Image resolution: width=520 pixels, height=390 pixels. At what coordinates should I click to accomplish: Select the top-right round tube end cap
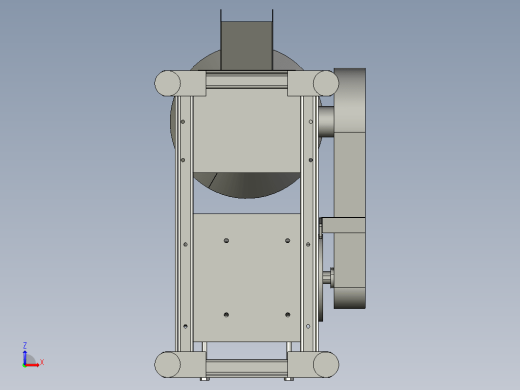coord(326,83)
